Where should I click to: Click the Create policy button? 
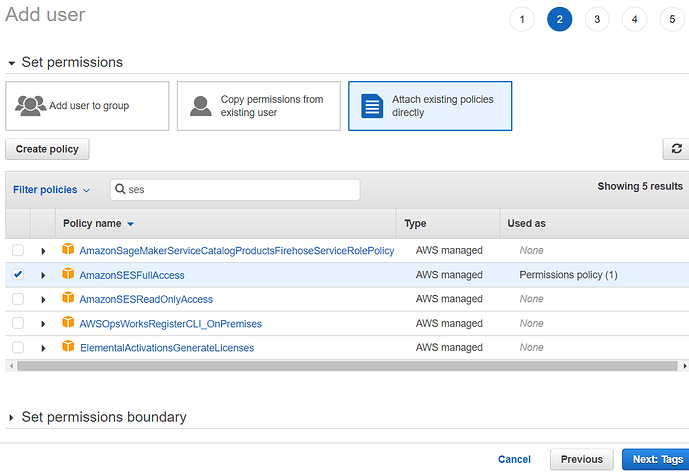47,149
